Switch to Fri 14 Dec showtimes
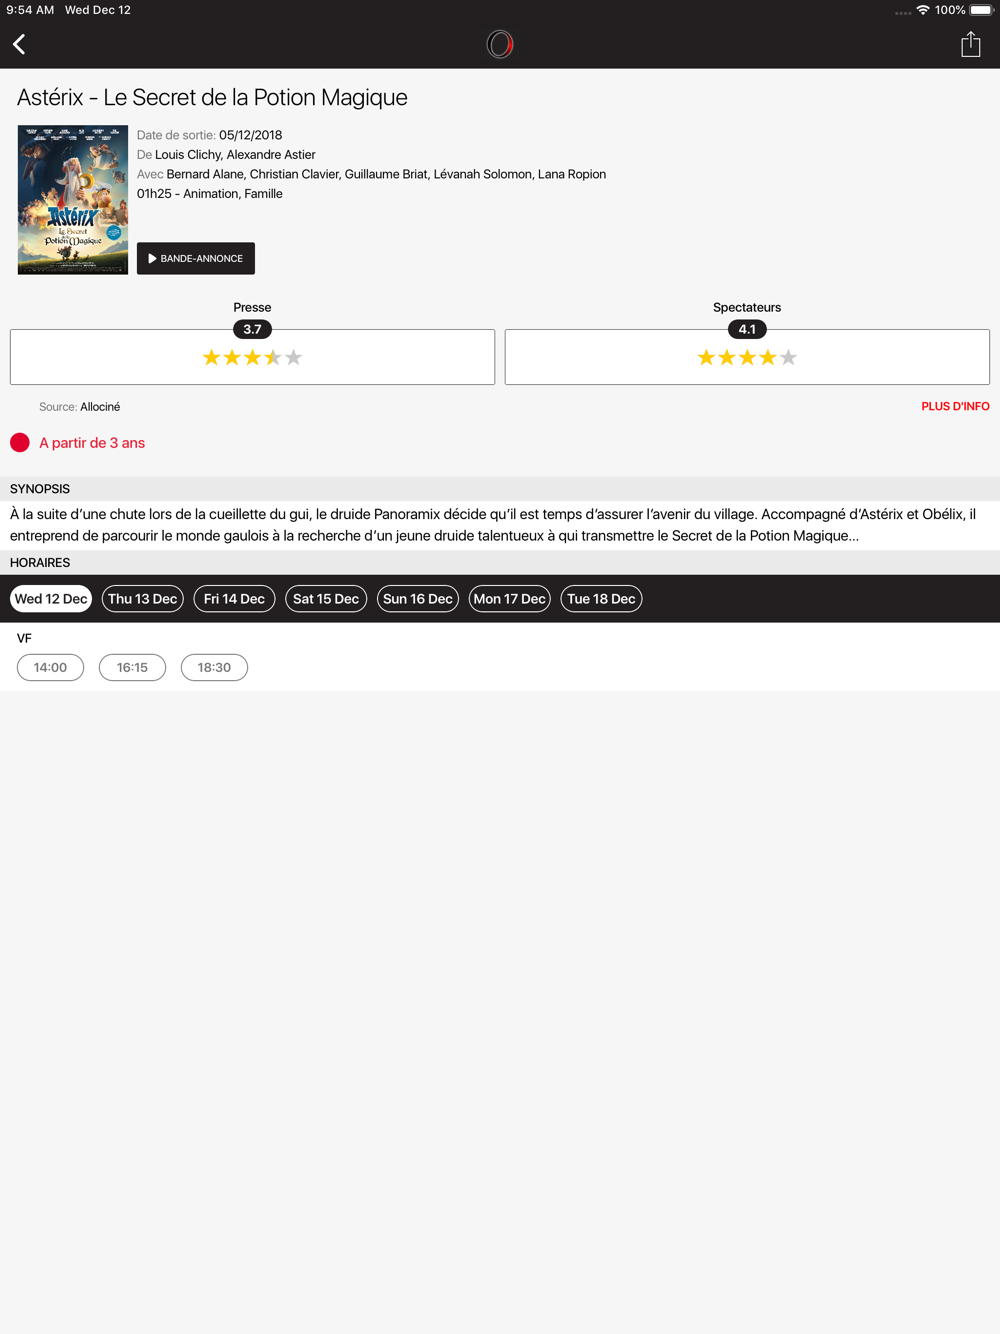 click(234, 599)
